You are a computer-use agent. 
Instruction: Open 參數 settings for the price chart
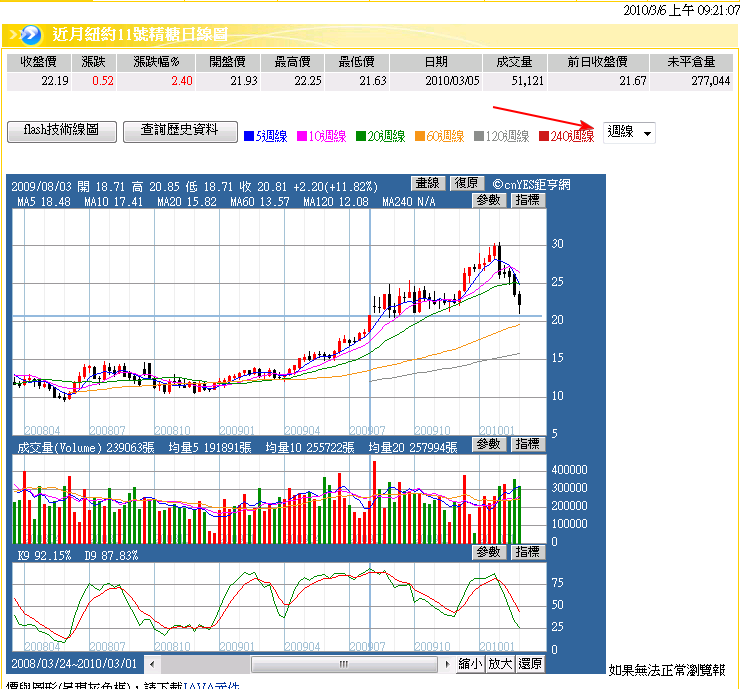coord(488,201)
